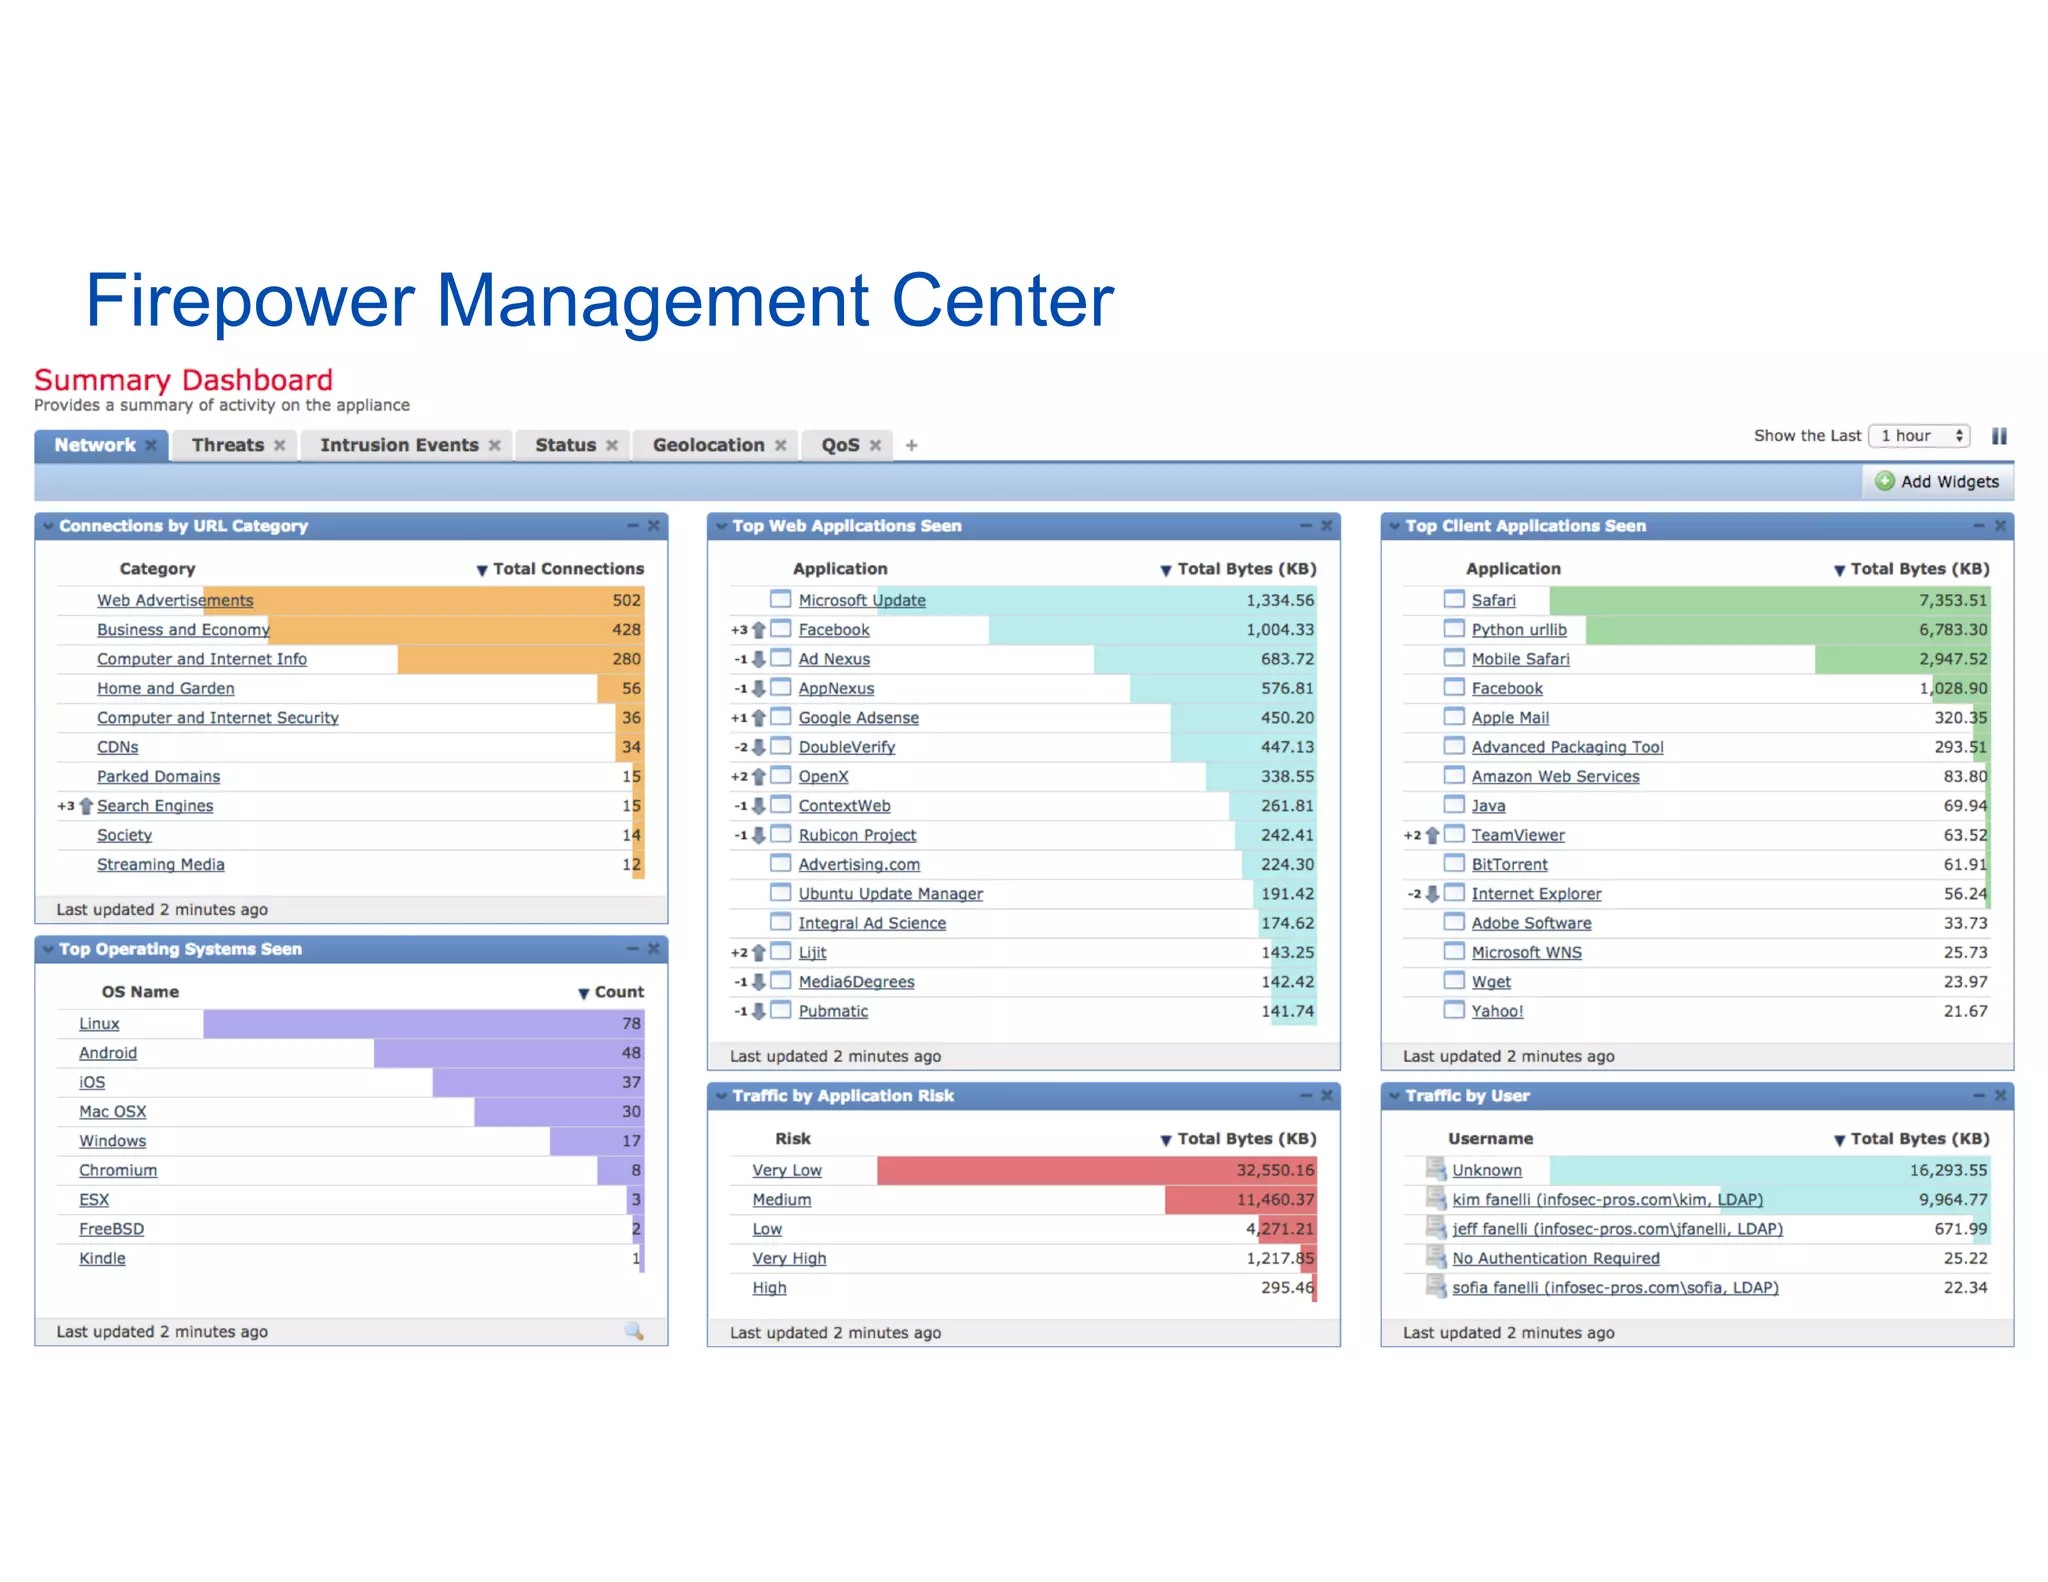Click up arrow beside Facebook web application
This screenshot has width=2048, height=1582.
[759, 629]
